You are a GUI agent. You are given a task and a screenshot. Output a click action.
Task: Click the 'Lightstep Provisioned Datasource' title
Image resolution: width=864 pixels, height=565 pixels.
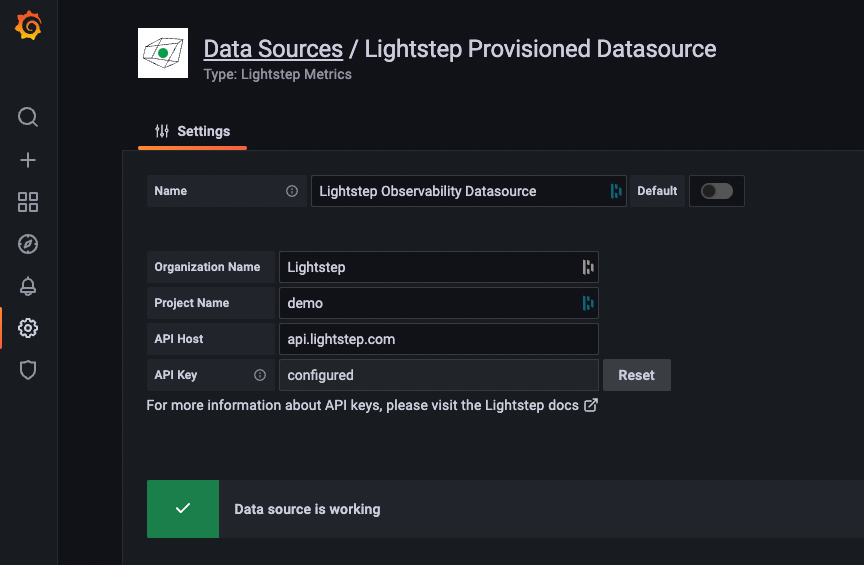point(540,49)
